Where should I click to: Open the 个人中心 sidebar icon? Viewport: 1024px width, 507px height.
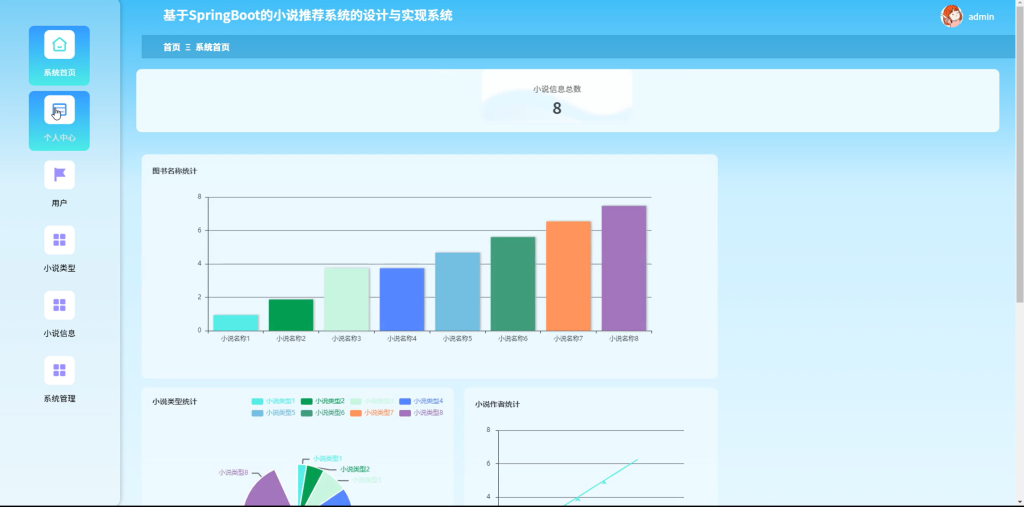click(59, 110)
